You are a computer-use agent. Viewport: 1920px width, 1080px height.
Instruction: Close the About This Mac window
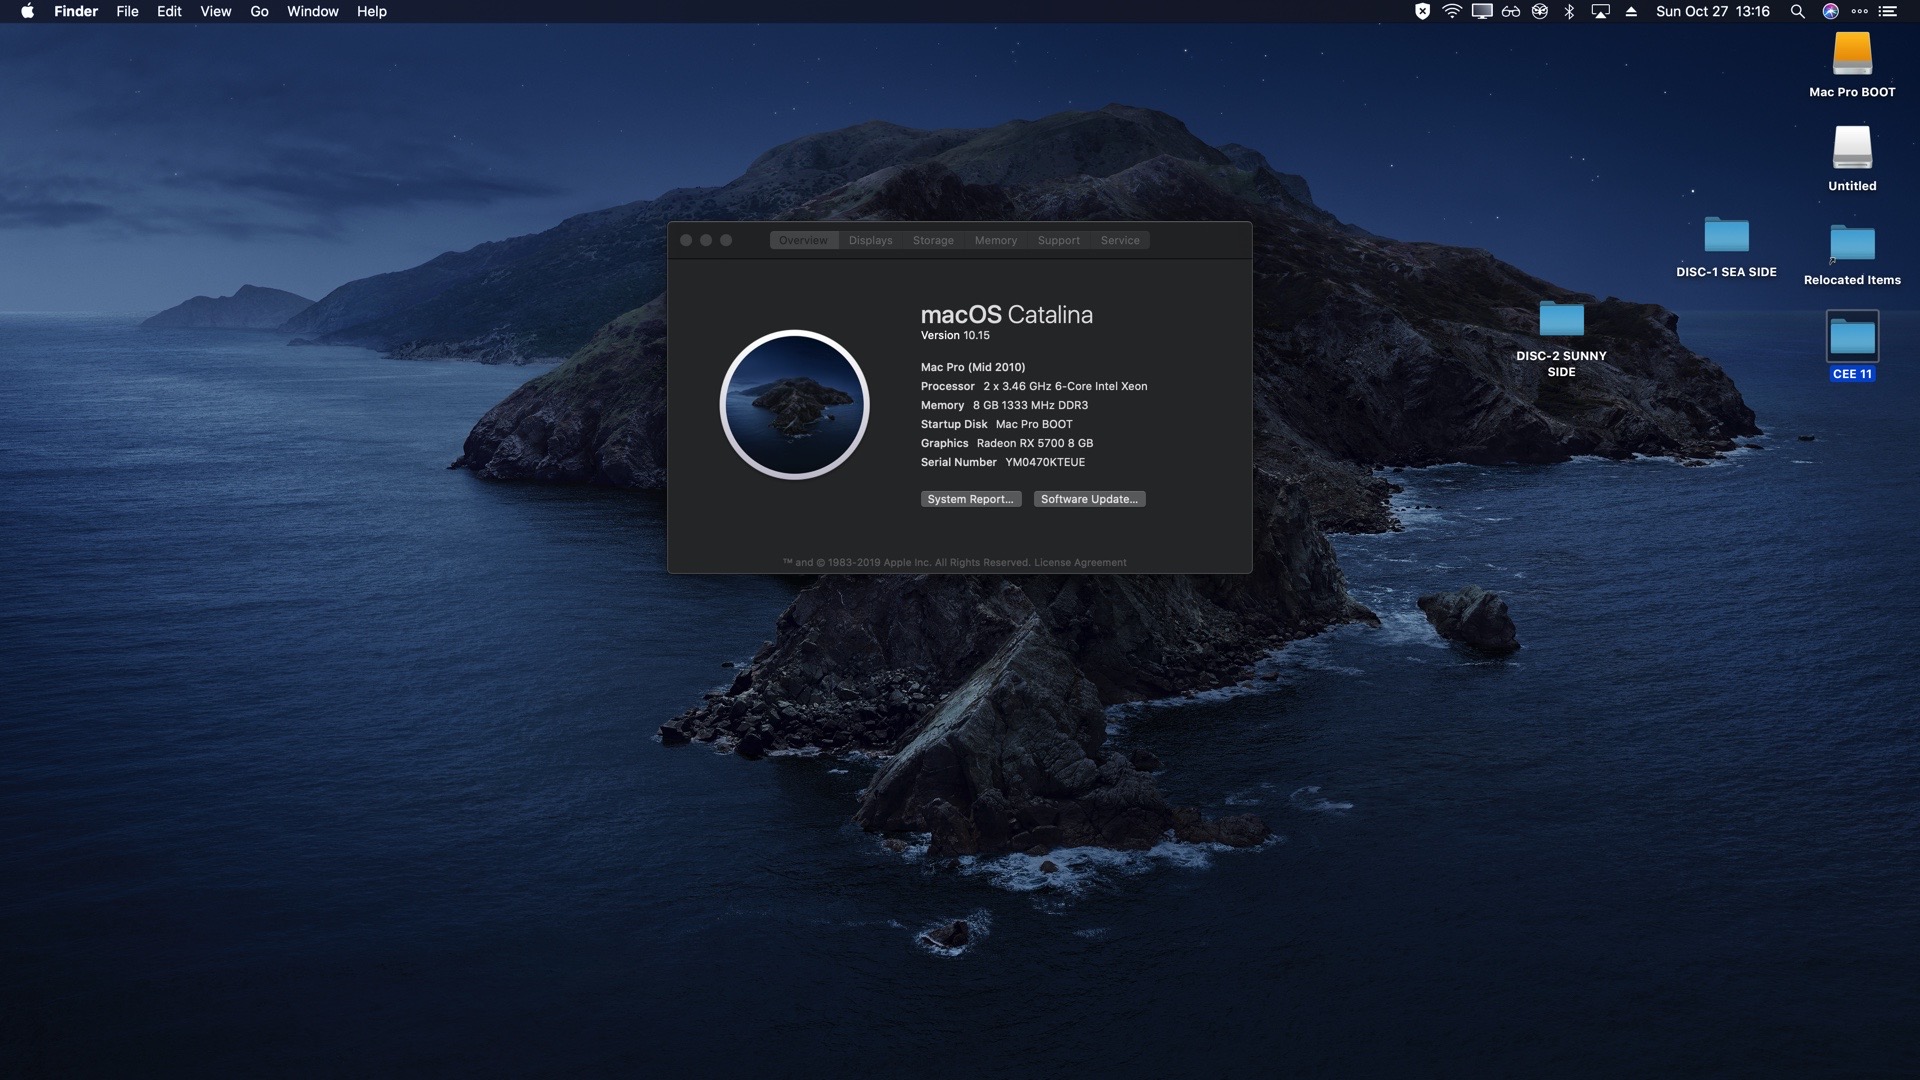tap(686, 240)
